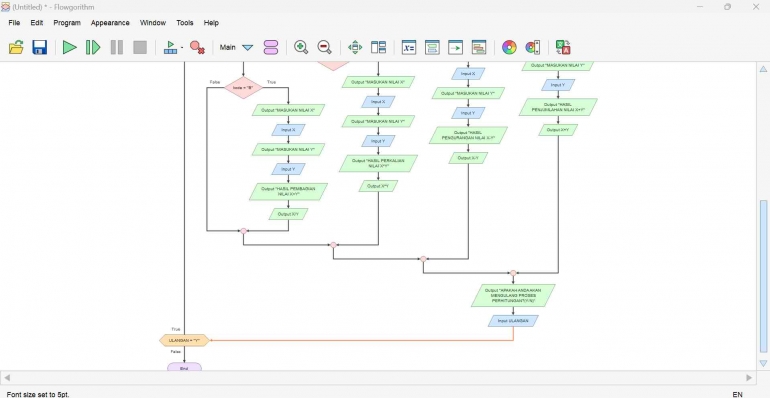This screenshot has width=770, height=398.
Task: Zoom out of the flowchart
Action: click(x=325, y=47)
